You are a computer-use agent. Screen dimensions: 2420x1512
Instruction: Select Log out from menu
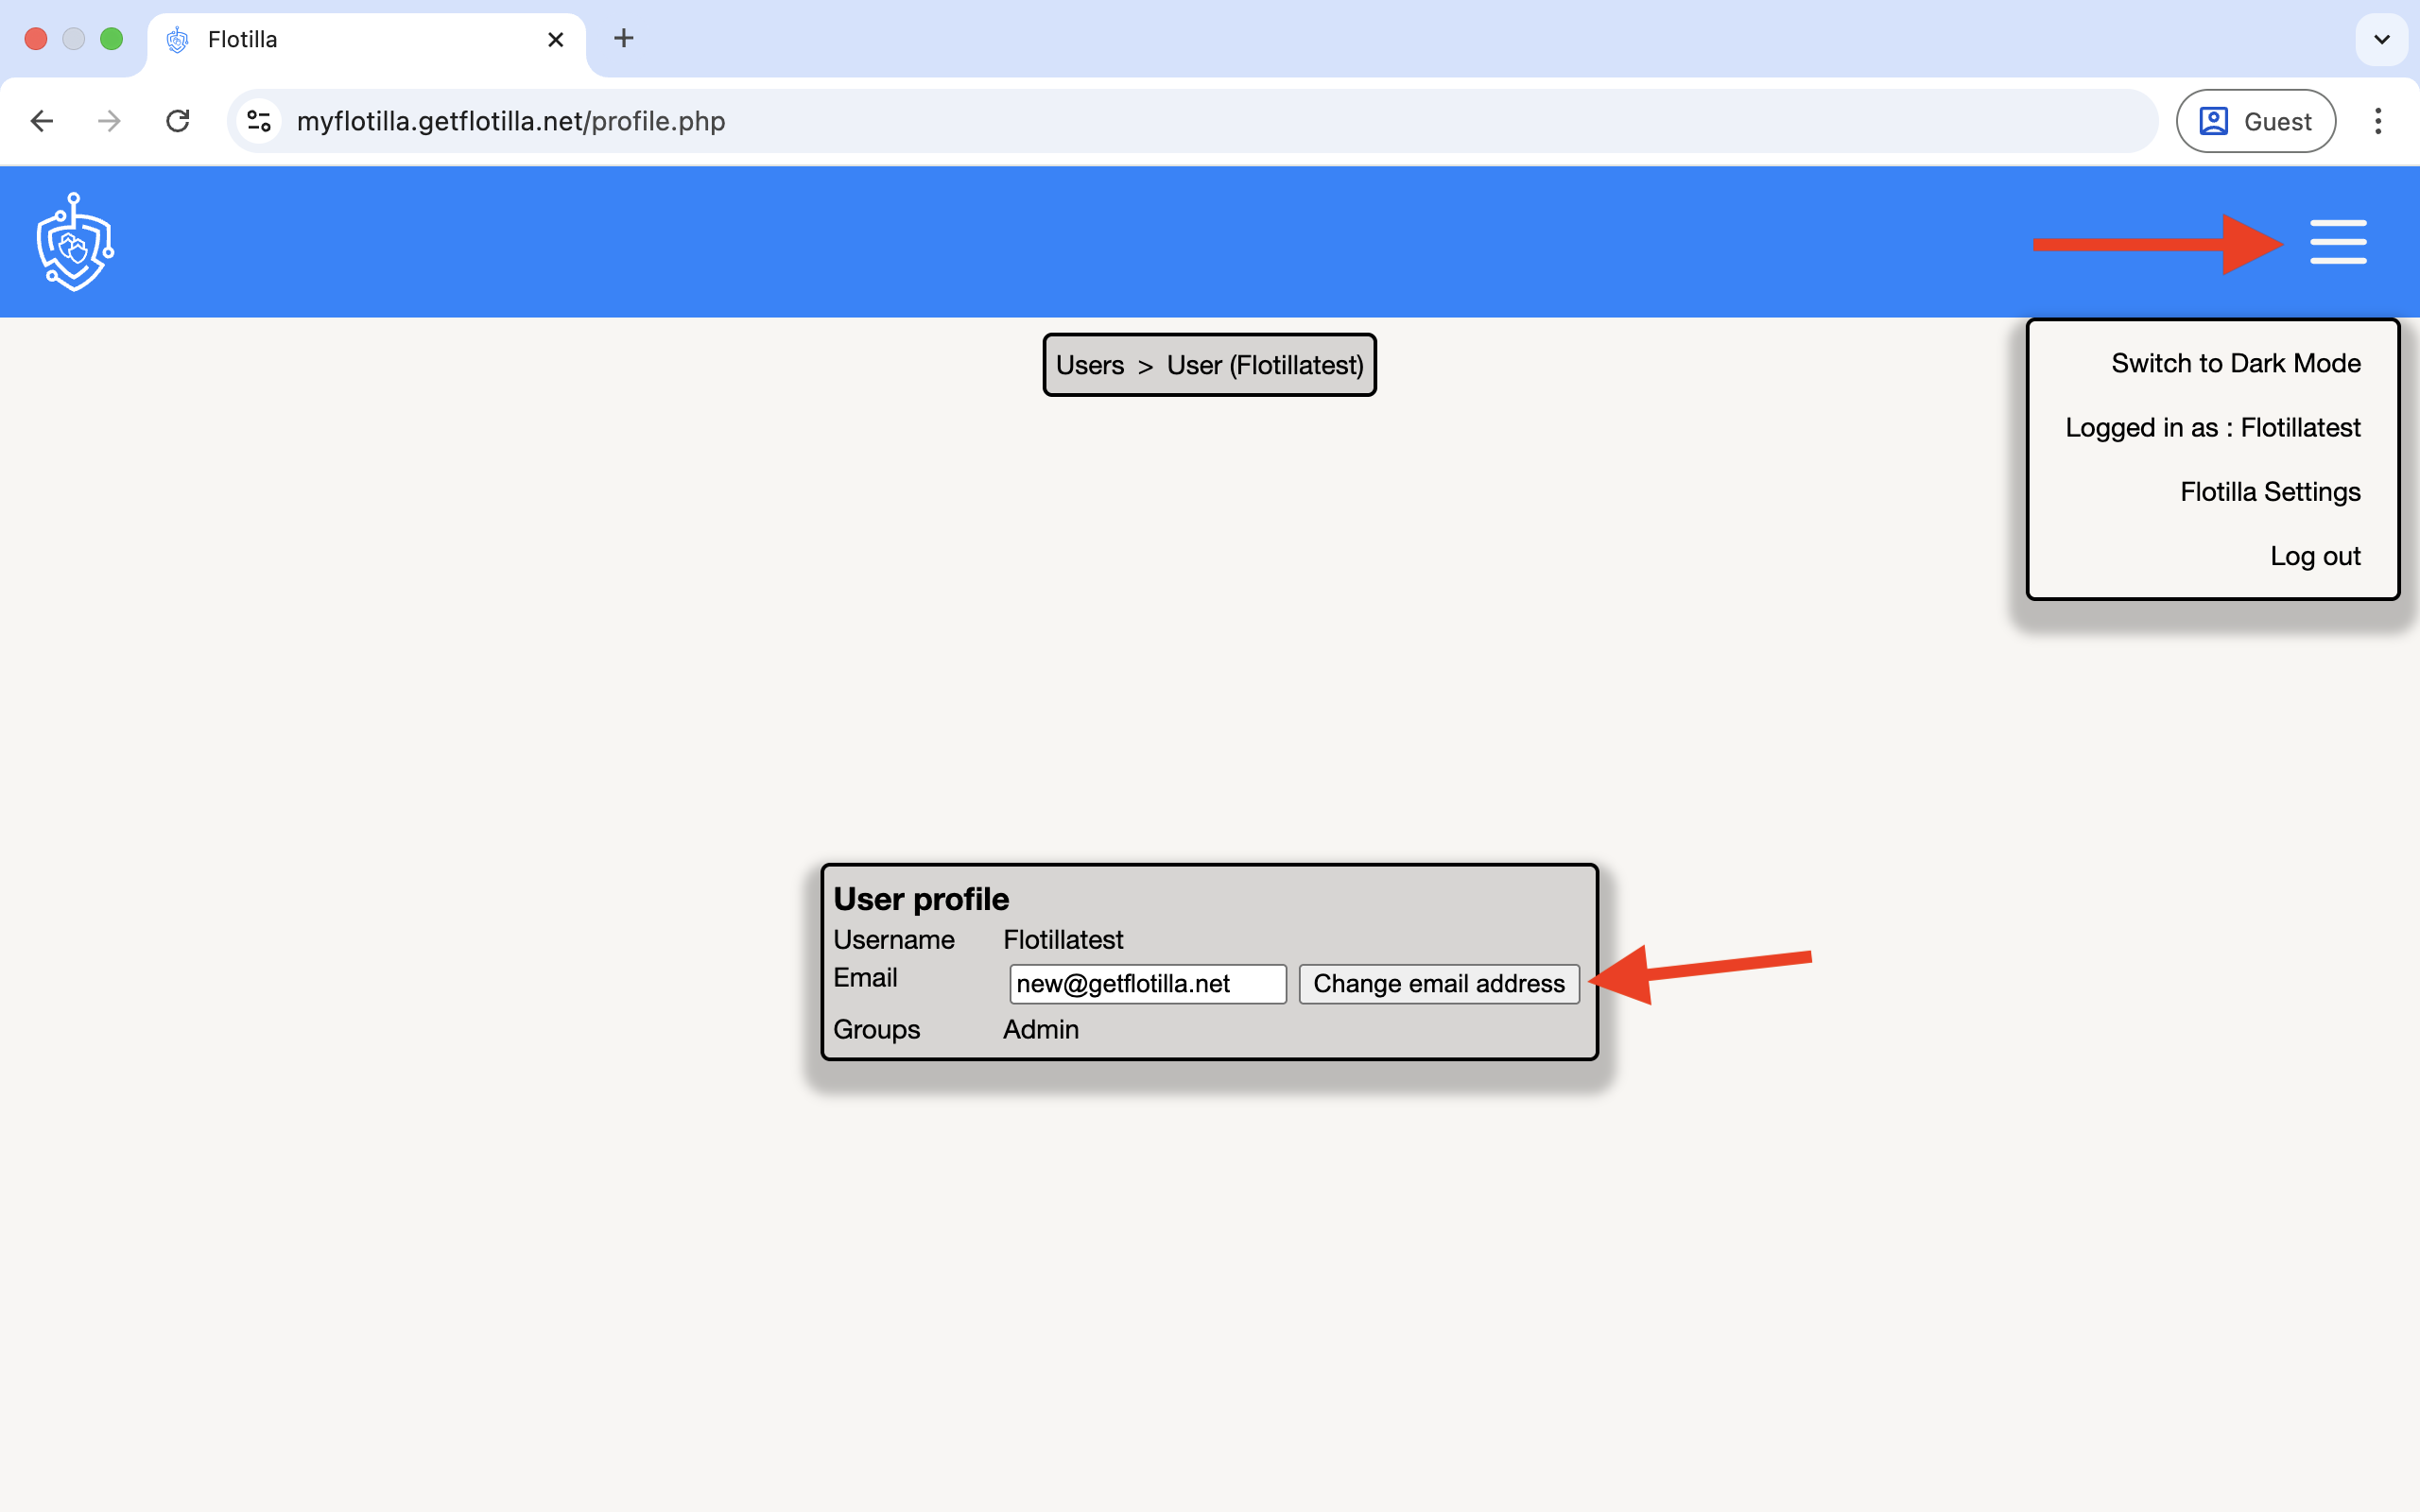coord(2314,556)
